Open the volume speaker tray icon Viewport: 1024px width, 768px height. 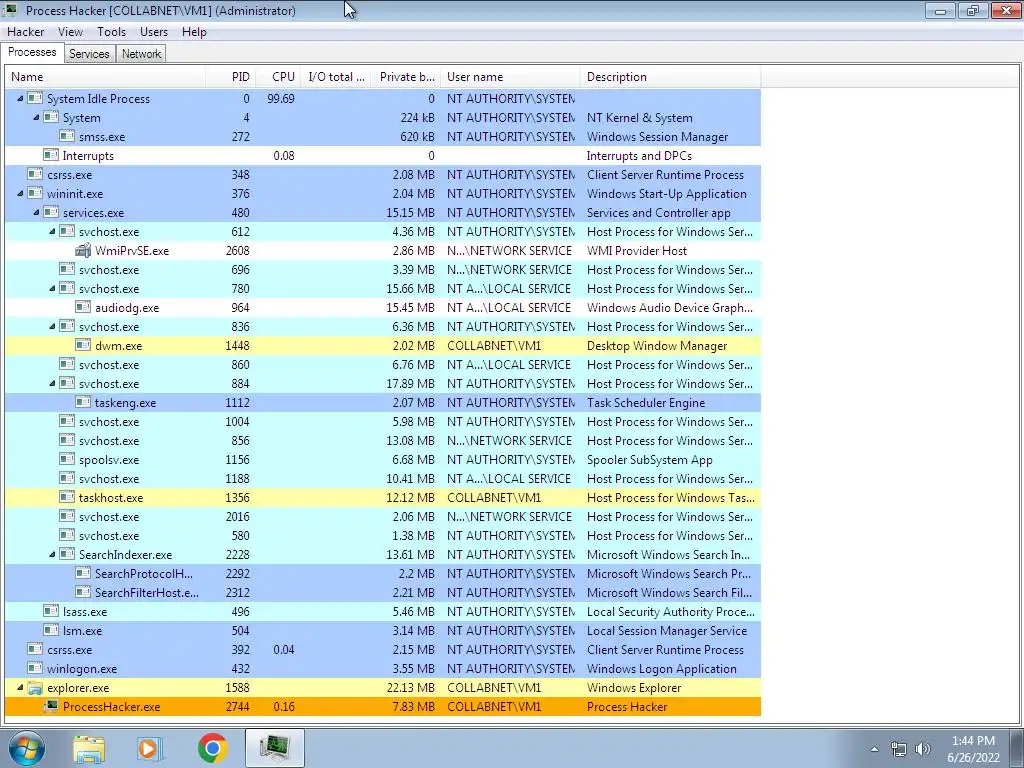[x=923, y=749]
